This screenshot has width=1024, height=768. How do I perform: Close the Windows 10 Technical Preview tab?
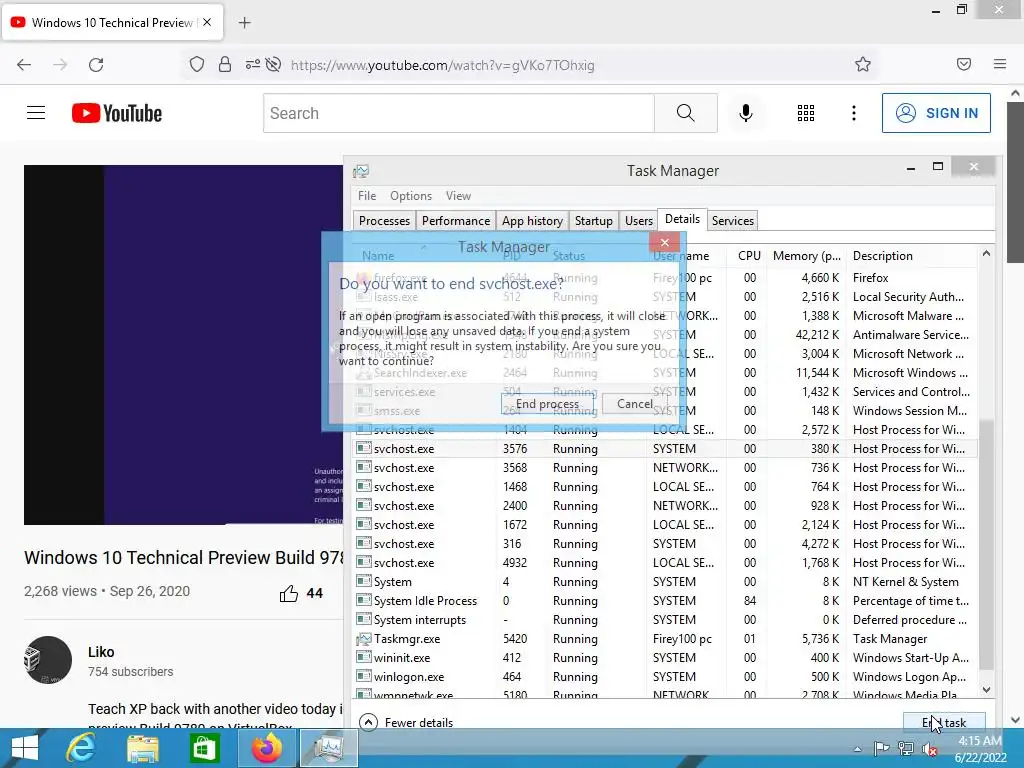pos(207,22)
